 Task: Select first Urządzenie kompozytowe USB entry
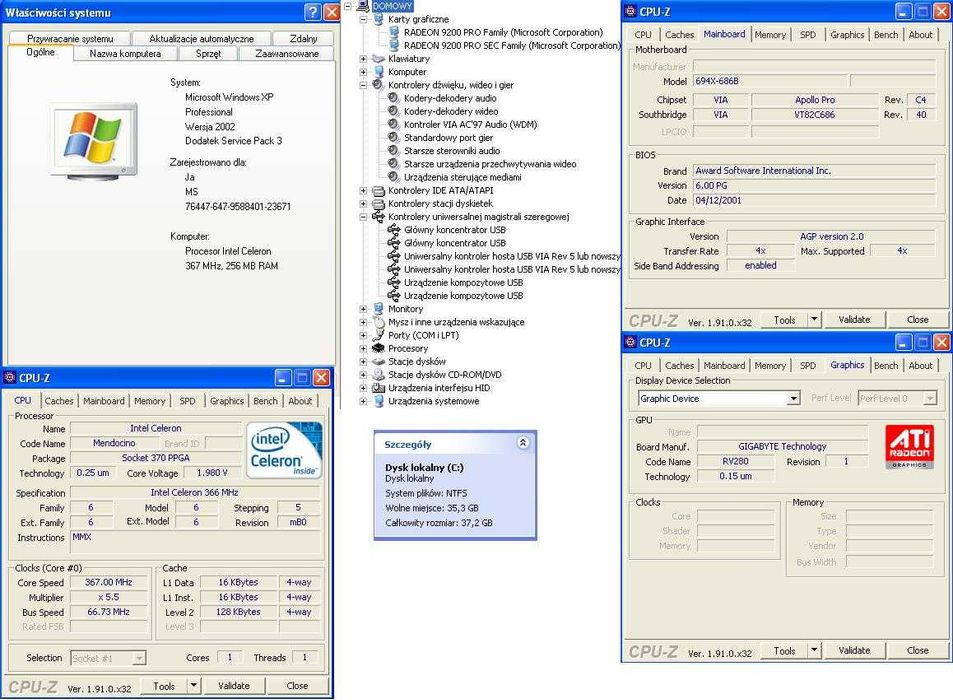(x=463, y=283)
